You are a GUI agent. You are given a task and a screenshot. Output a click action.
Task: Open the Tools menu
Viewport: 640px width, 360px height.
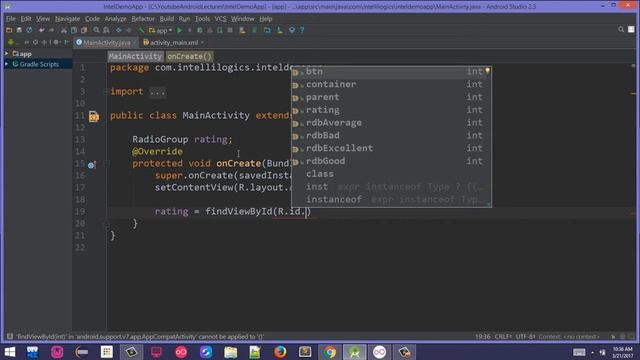pyautogui.click(x=202, y=19)
